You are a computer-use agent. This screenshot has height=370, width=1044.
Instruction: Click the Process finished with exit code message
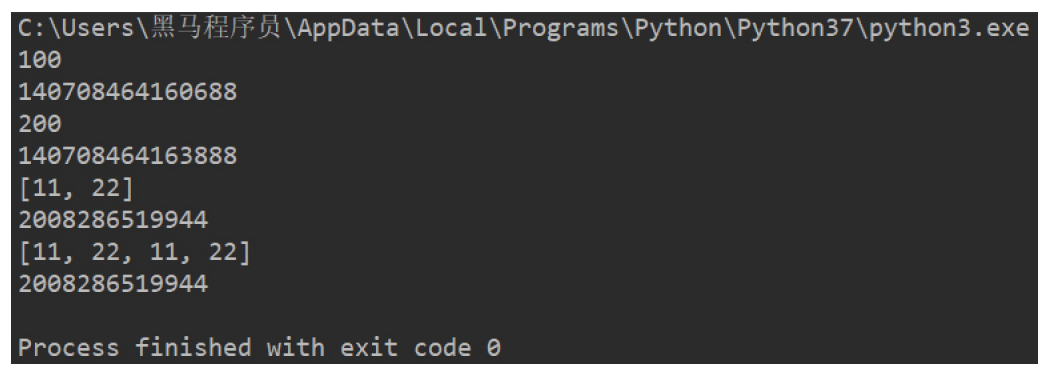[x=259, y=347]
